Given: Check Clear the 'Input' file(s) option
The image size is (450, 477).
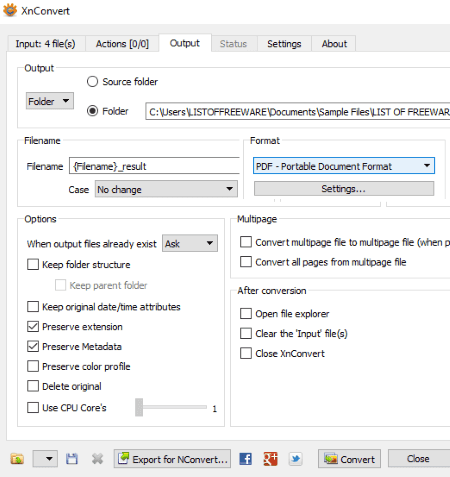Looking at the screenshot, I should coord(246,333).
